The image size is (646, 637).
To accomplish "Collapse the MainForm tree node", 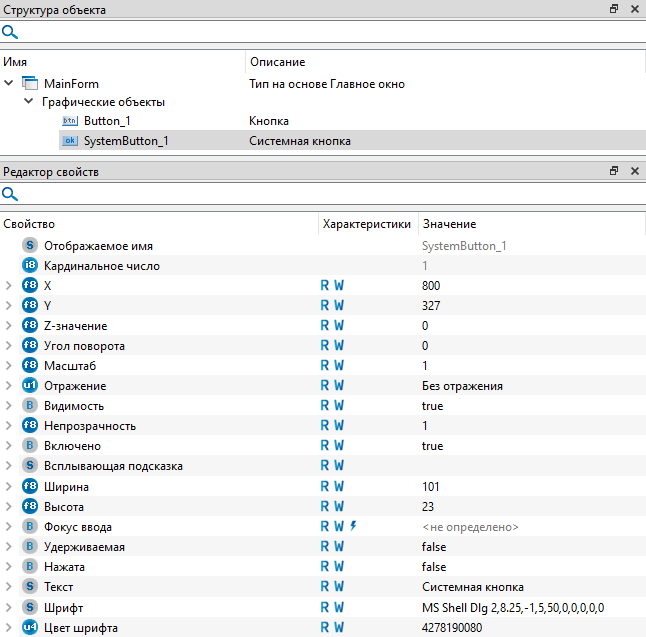I will pyautogui.click(x=9, y=84).
